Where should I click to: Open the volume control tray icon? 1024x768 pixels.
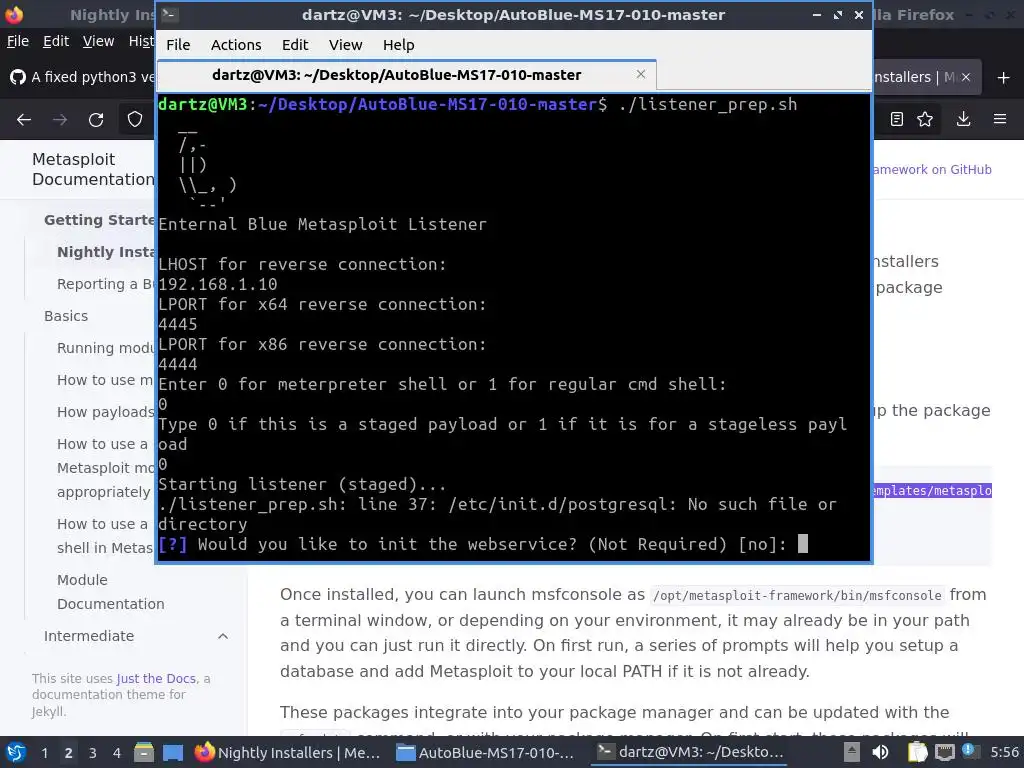[880, 752]
